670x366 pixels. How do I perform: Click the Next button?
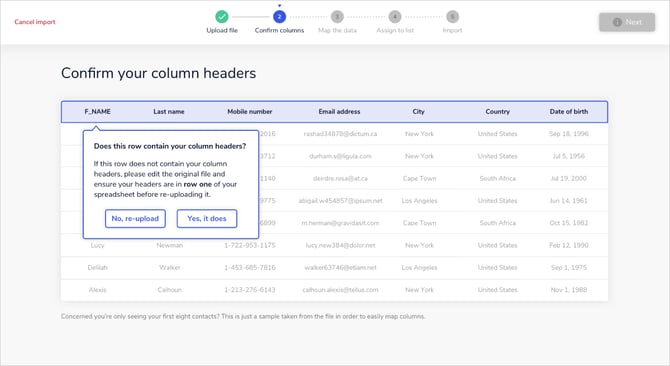pyautogui.click(x=627, y=22)
